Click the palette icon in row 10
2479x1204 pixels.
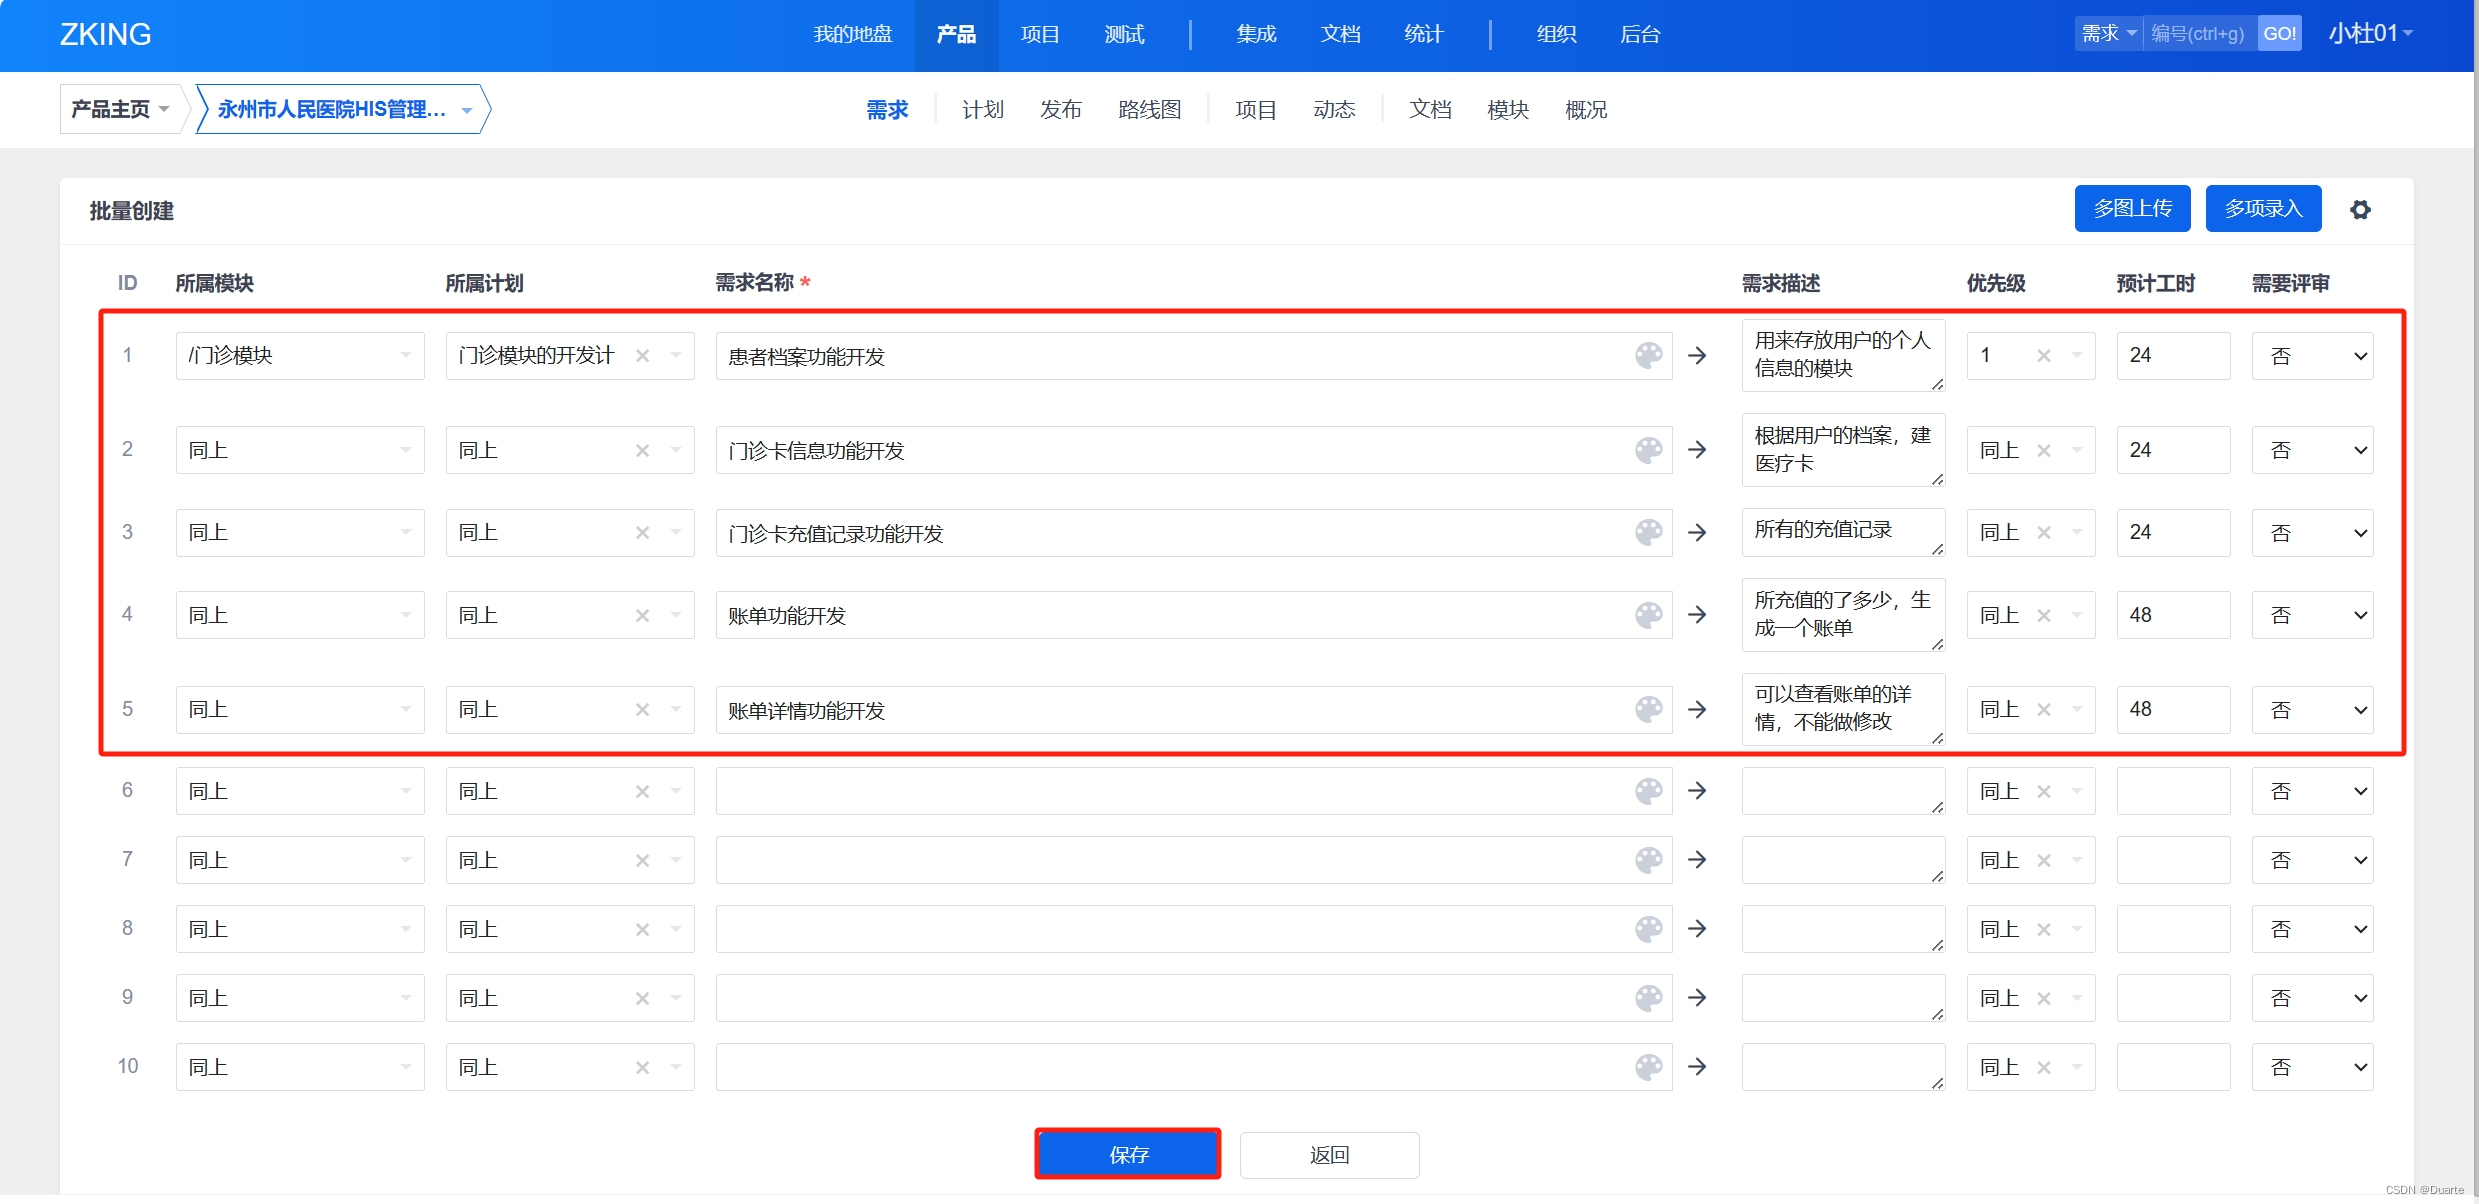coord(1648,1066)
